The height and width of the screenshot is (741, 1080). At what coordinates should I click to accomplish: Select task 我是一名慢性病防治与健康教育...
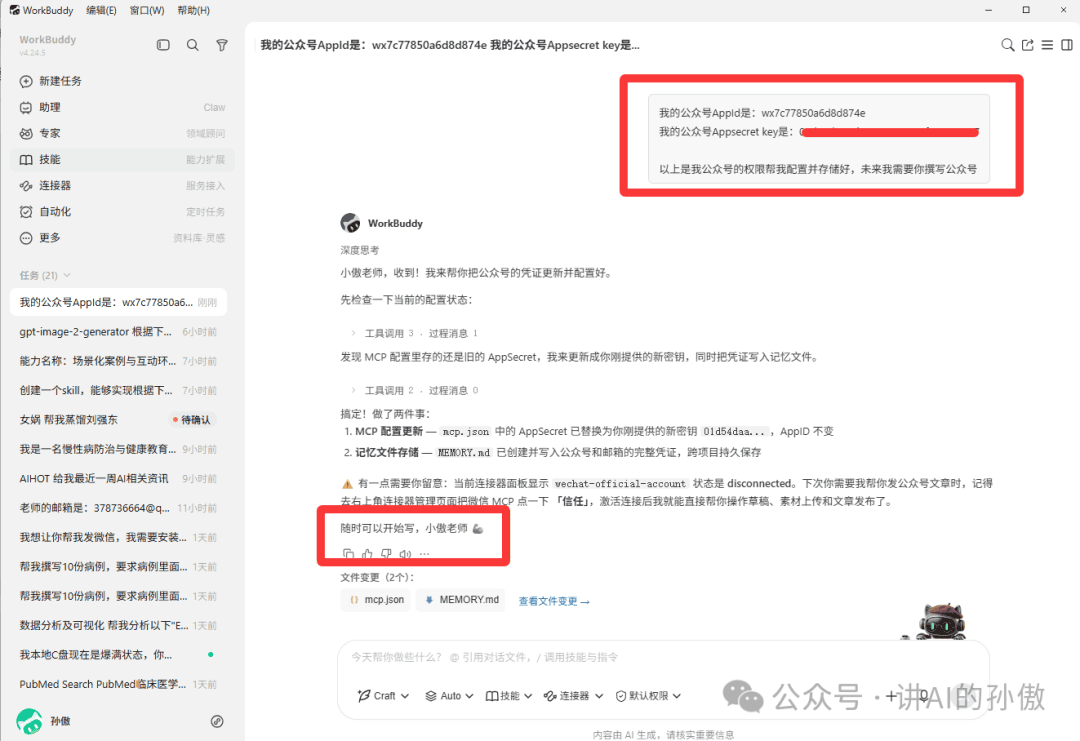(x=118, y=449)
